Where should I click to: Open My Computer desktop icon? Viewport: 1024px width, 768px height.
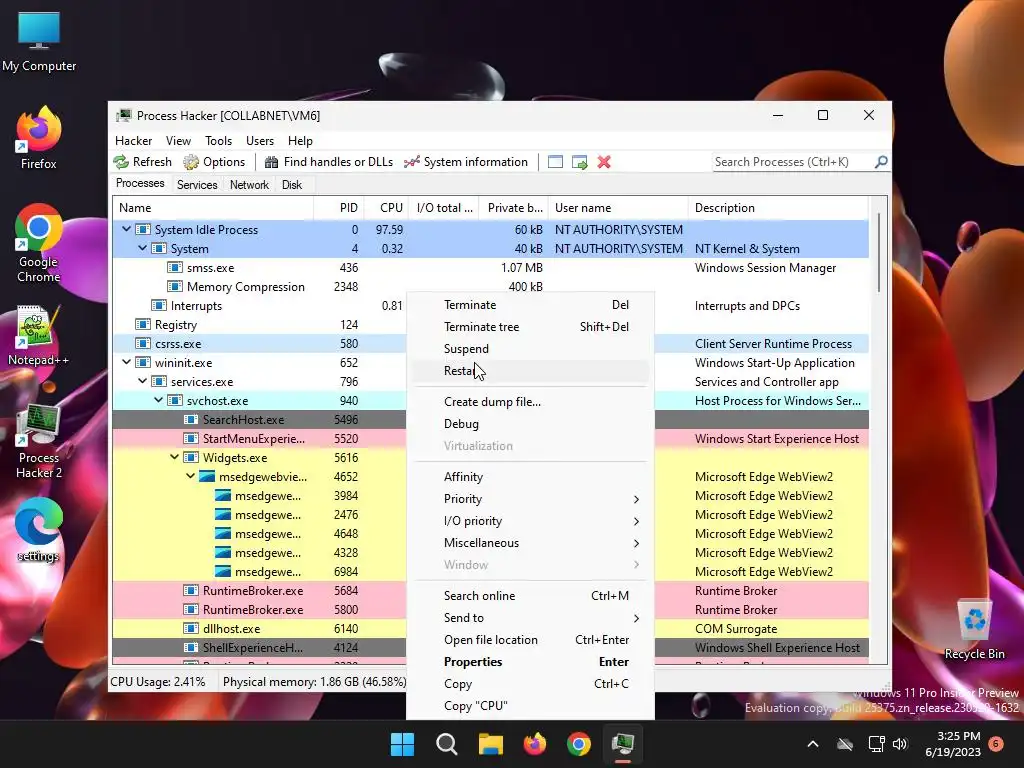(39, 42)
